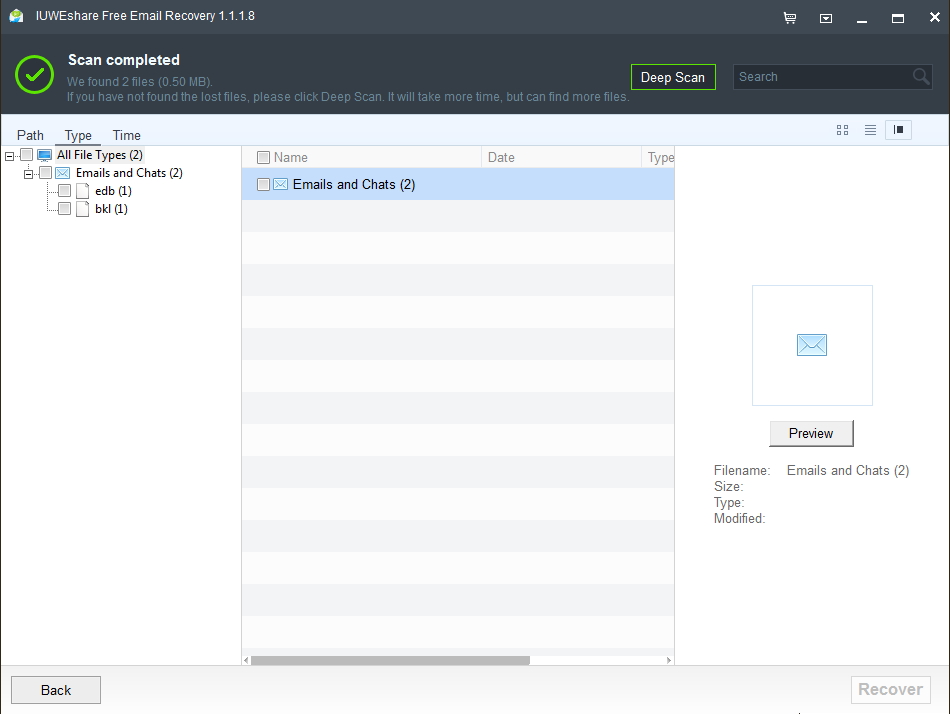Go Back to the previous step
This screenshot has height=714, width=950.
tap(56, 690)
